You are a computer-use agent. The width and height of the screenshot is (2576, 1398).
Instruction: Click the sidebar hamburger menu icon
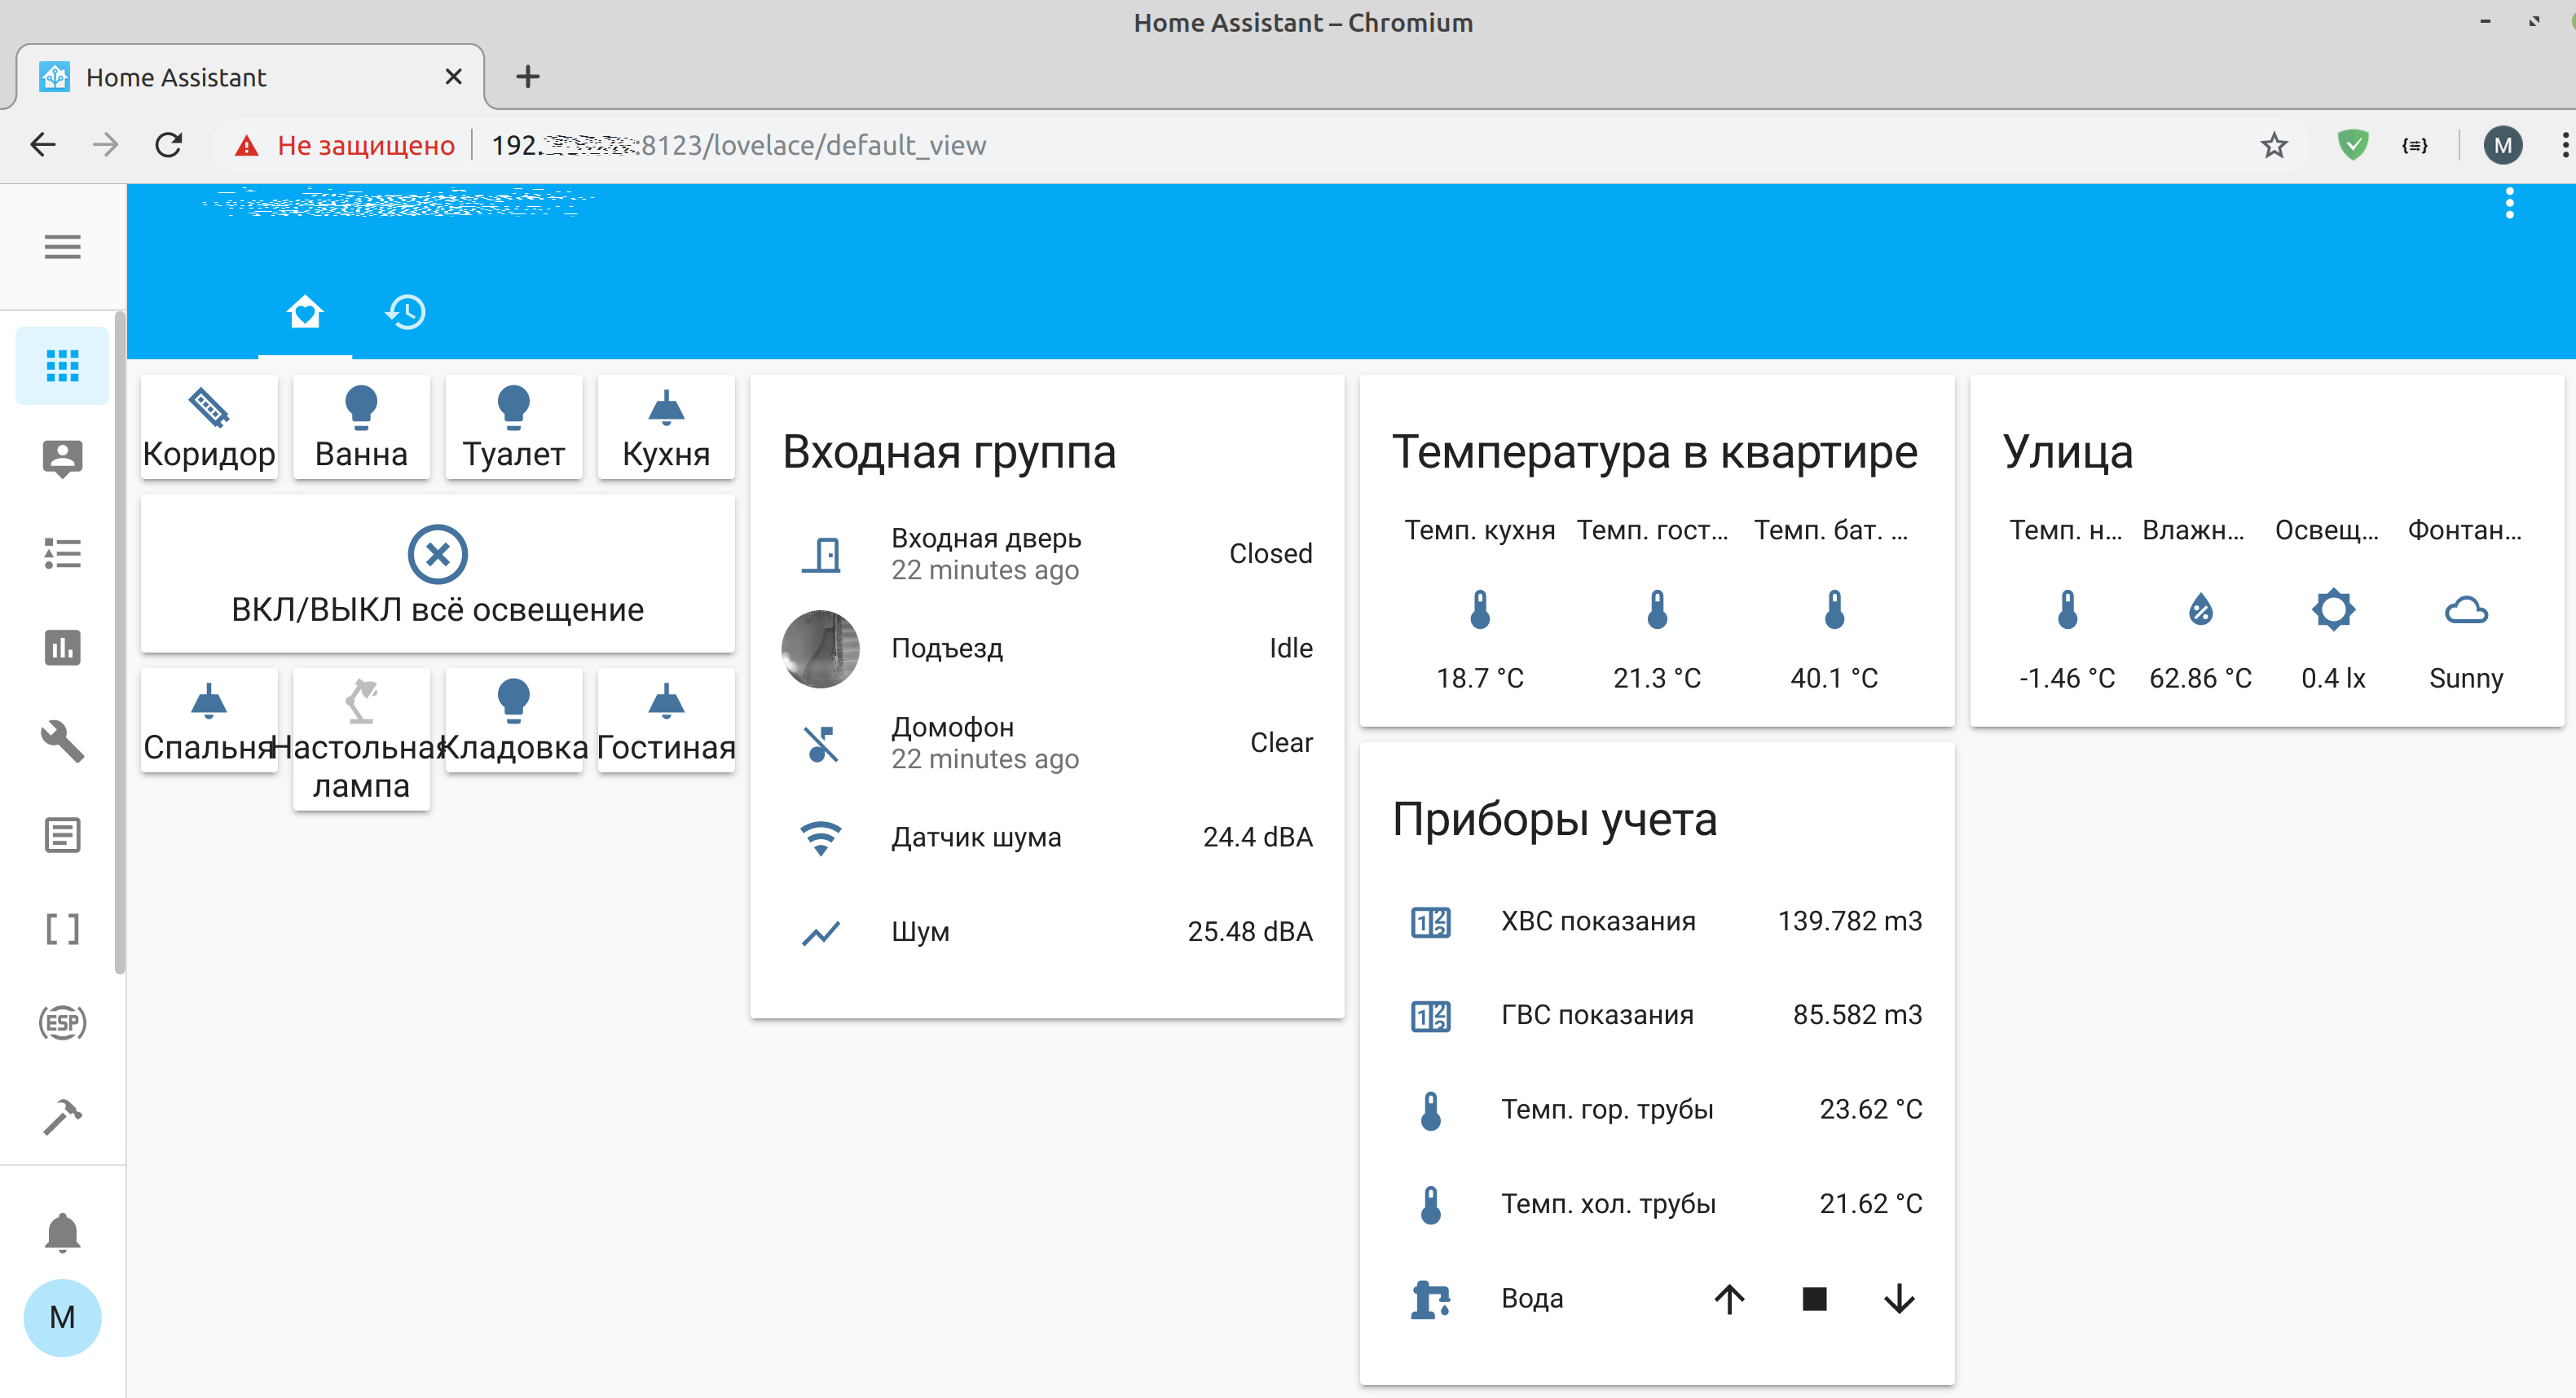[62, 246]
